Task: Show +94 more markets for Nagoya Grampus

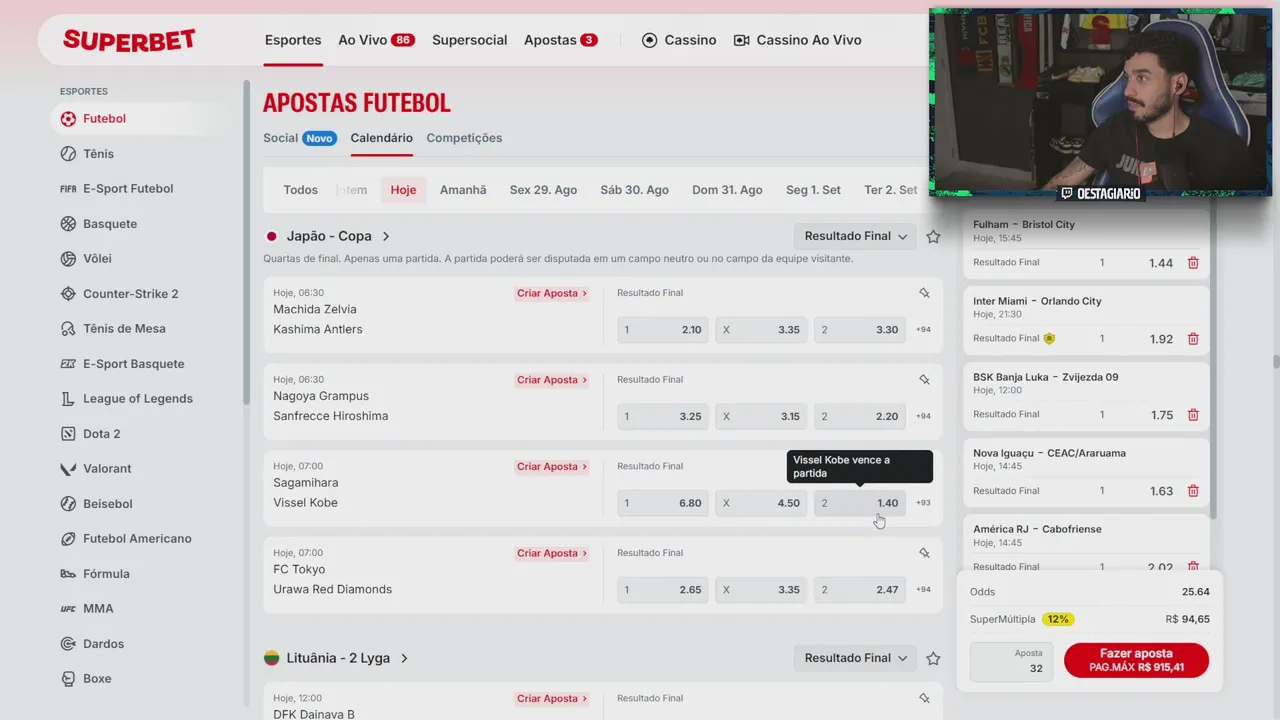Action: pyautogui.click(x=923, y=417)
